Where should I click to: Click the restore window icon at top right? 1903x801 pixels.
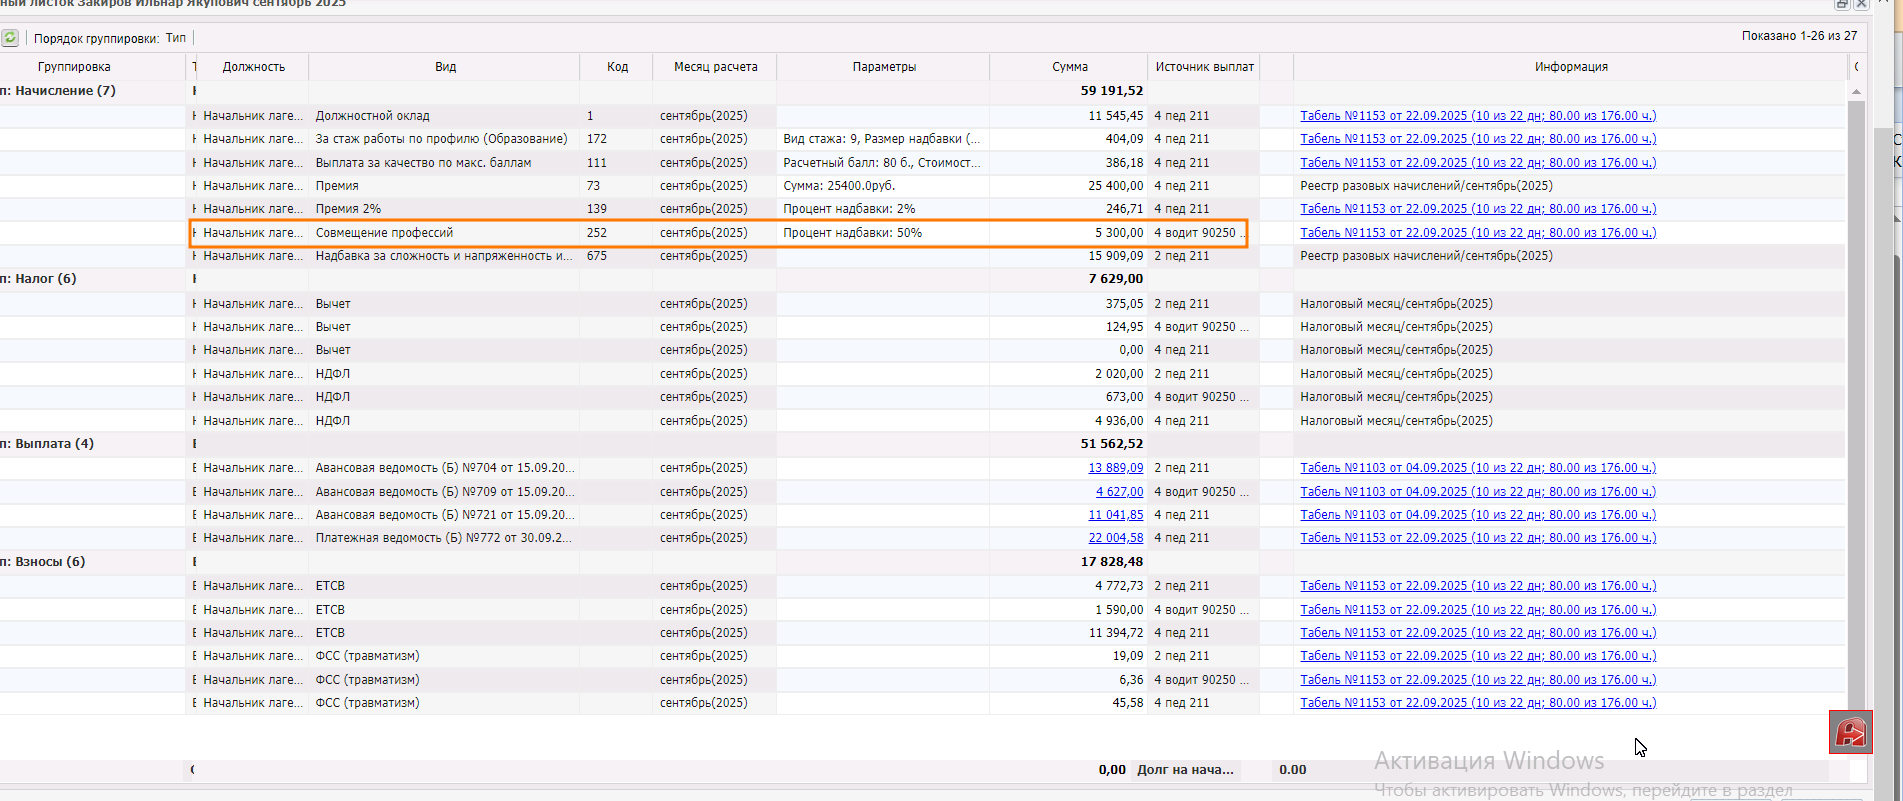click(x=1842, y=4)
